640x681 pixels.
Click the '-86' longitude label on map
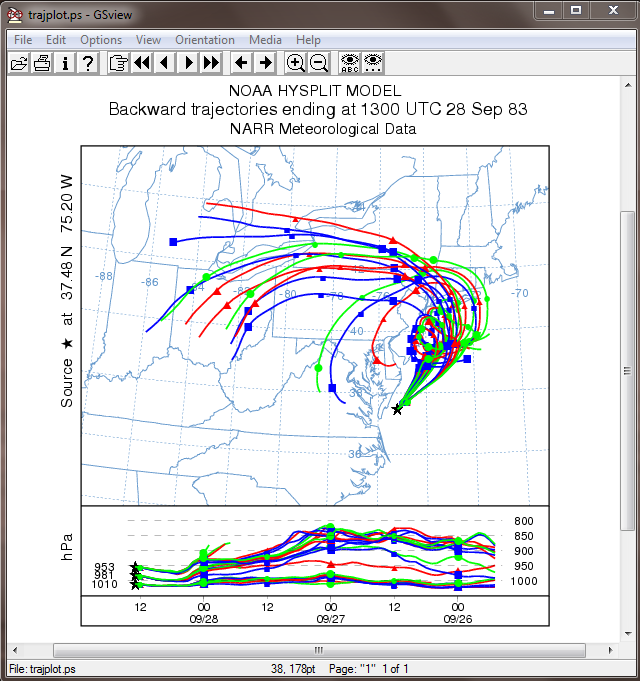pyautogui.click(x=150, y=282)
